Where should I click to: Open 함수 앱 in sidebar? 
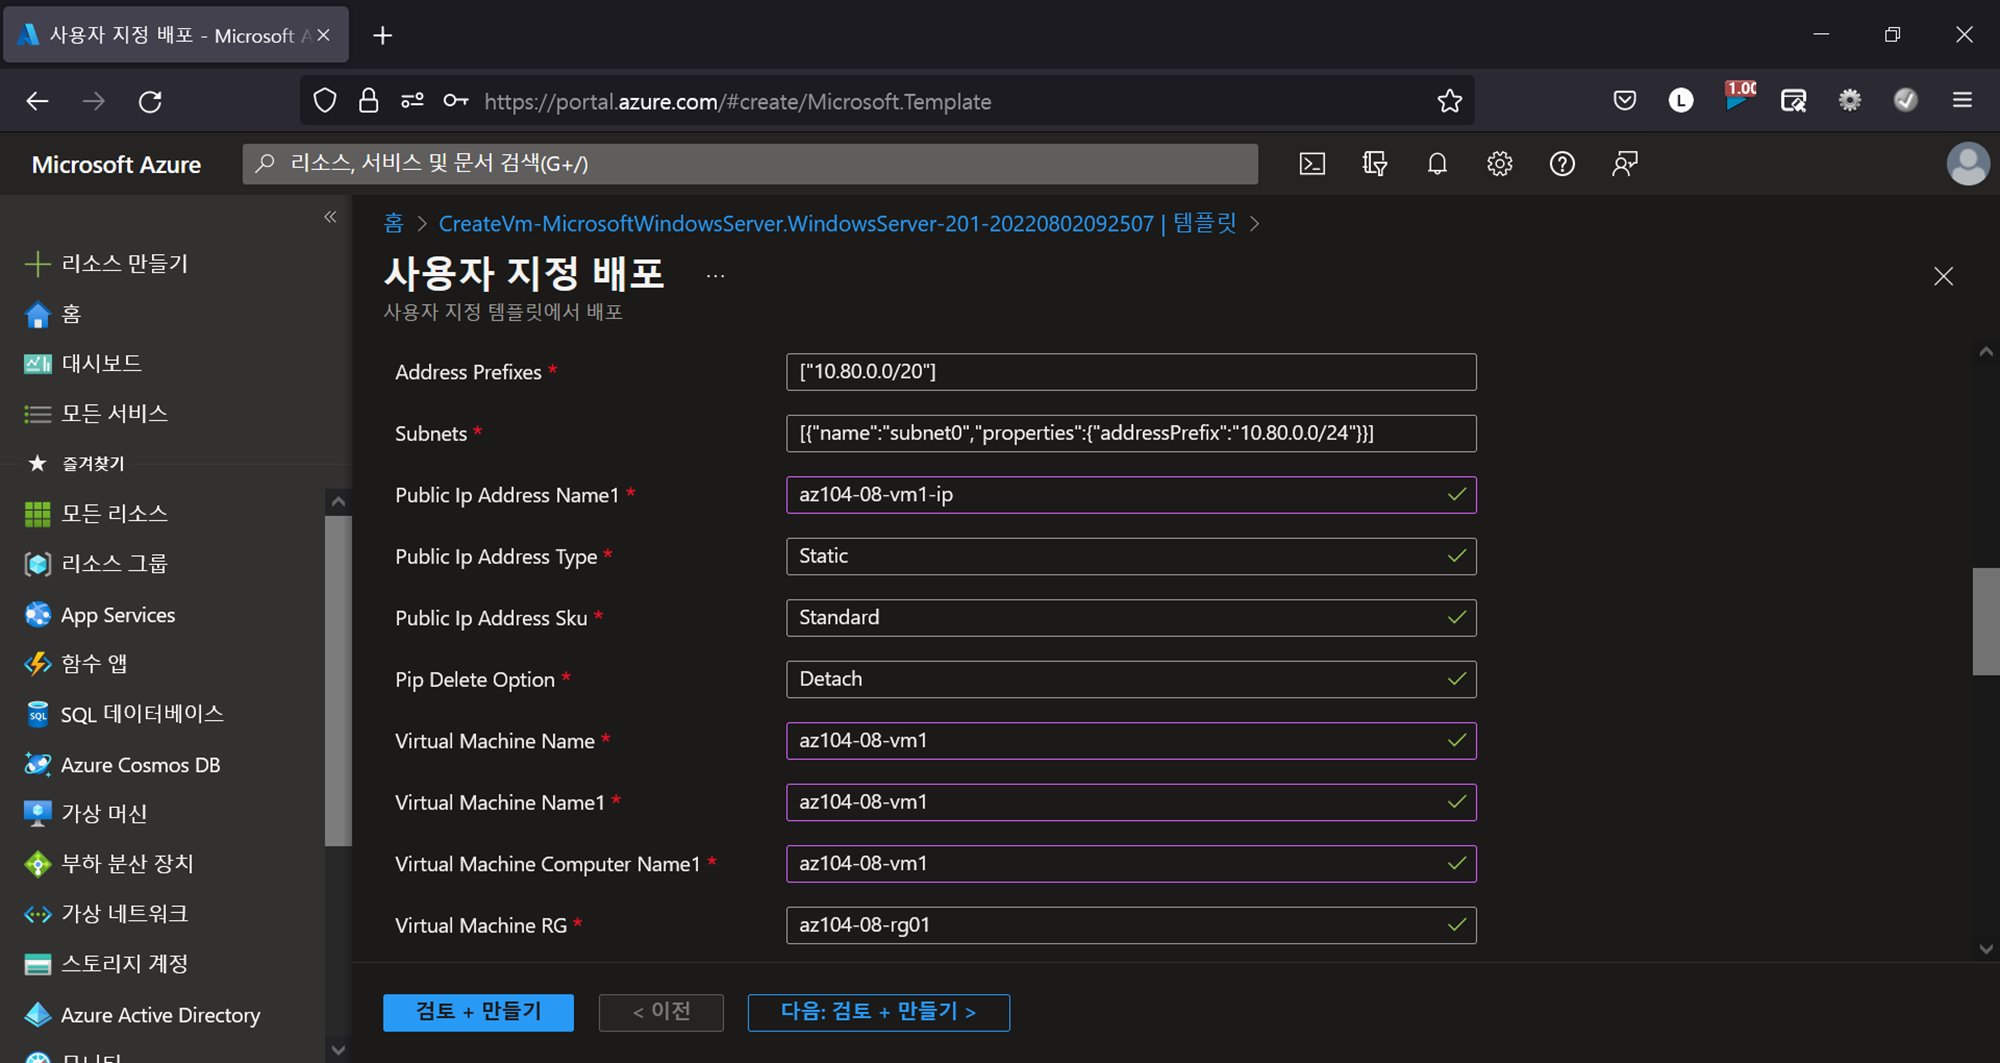click(75, 664)
